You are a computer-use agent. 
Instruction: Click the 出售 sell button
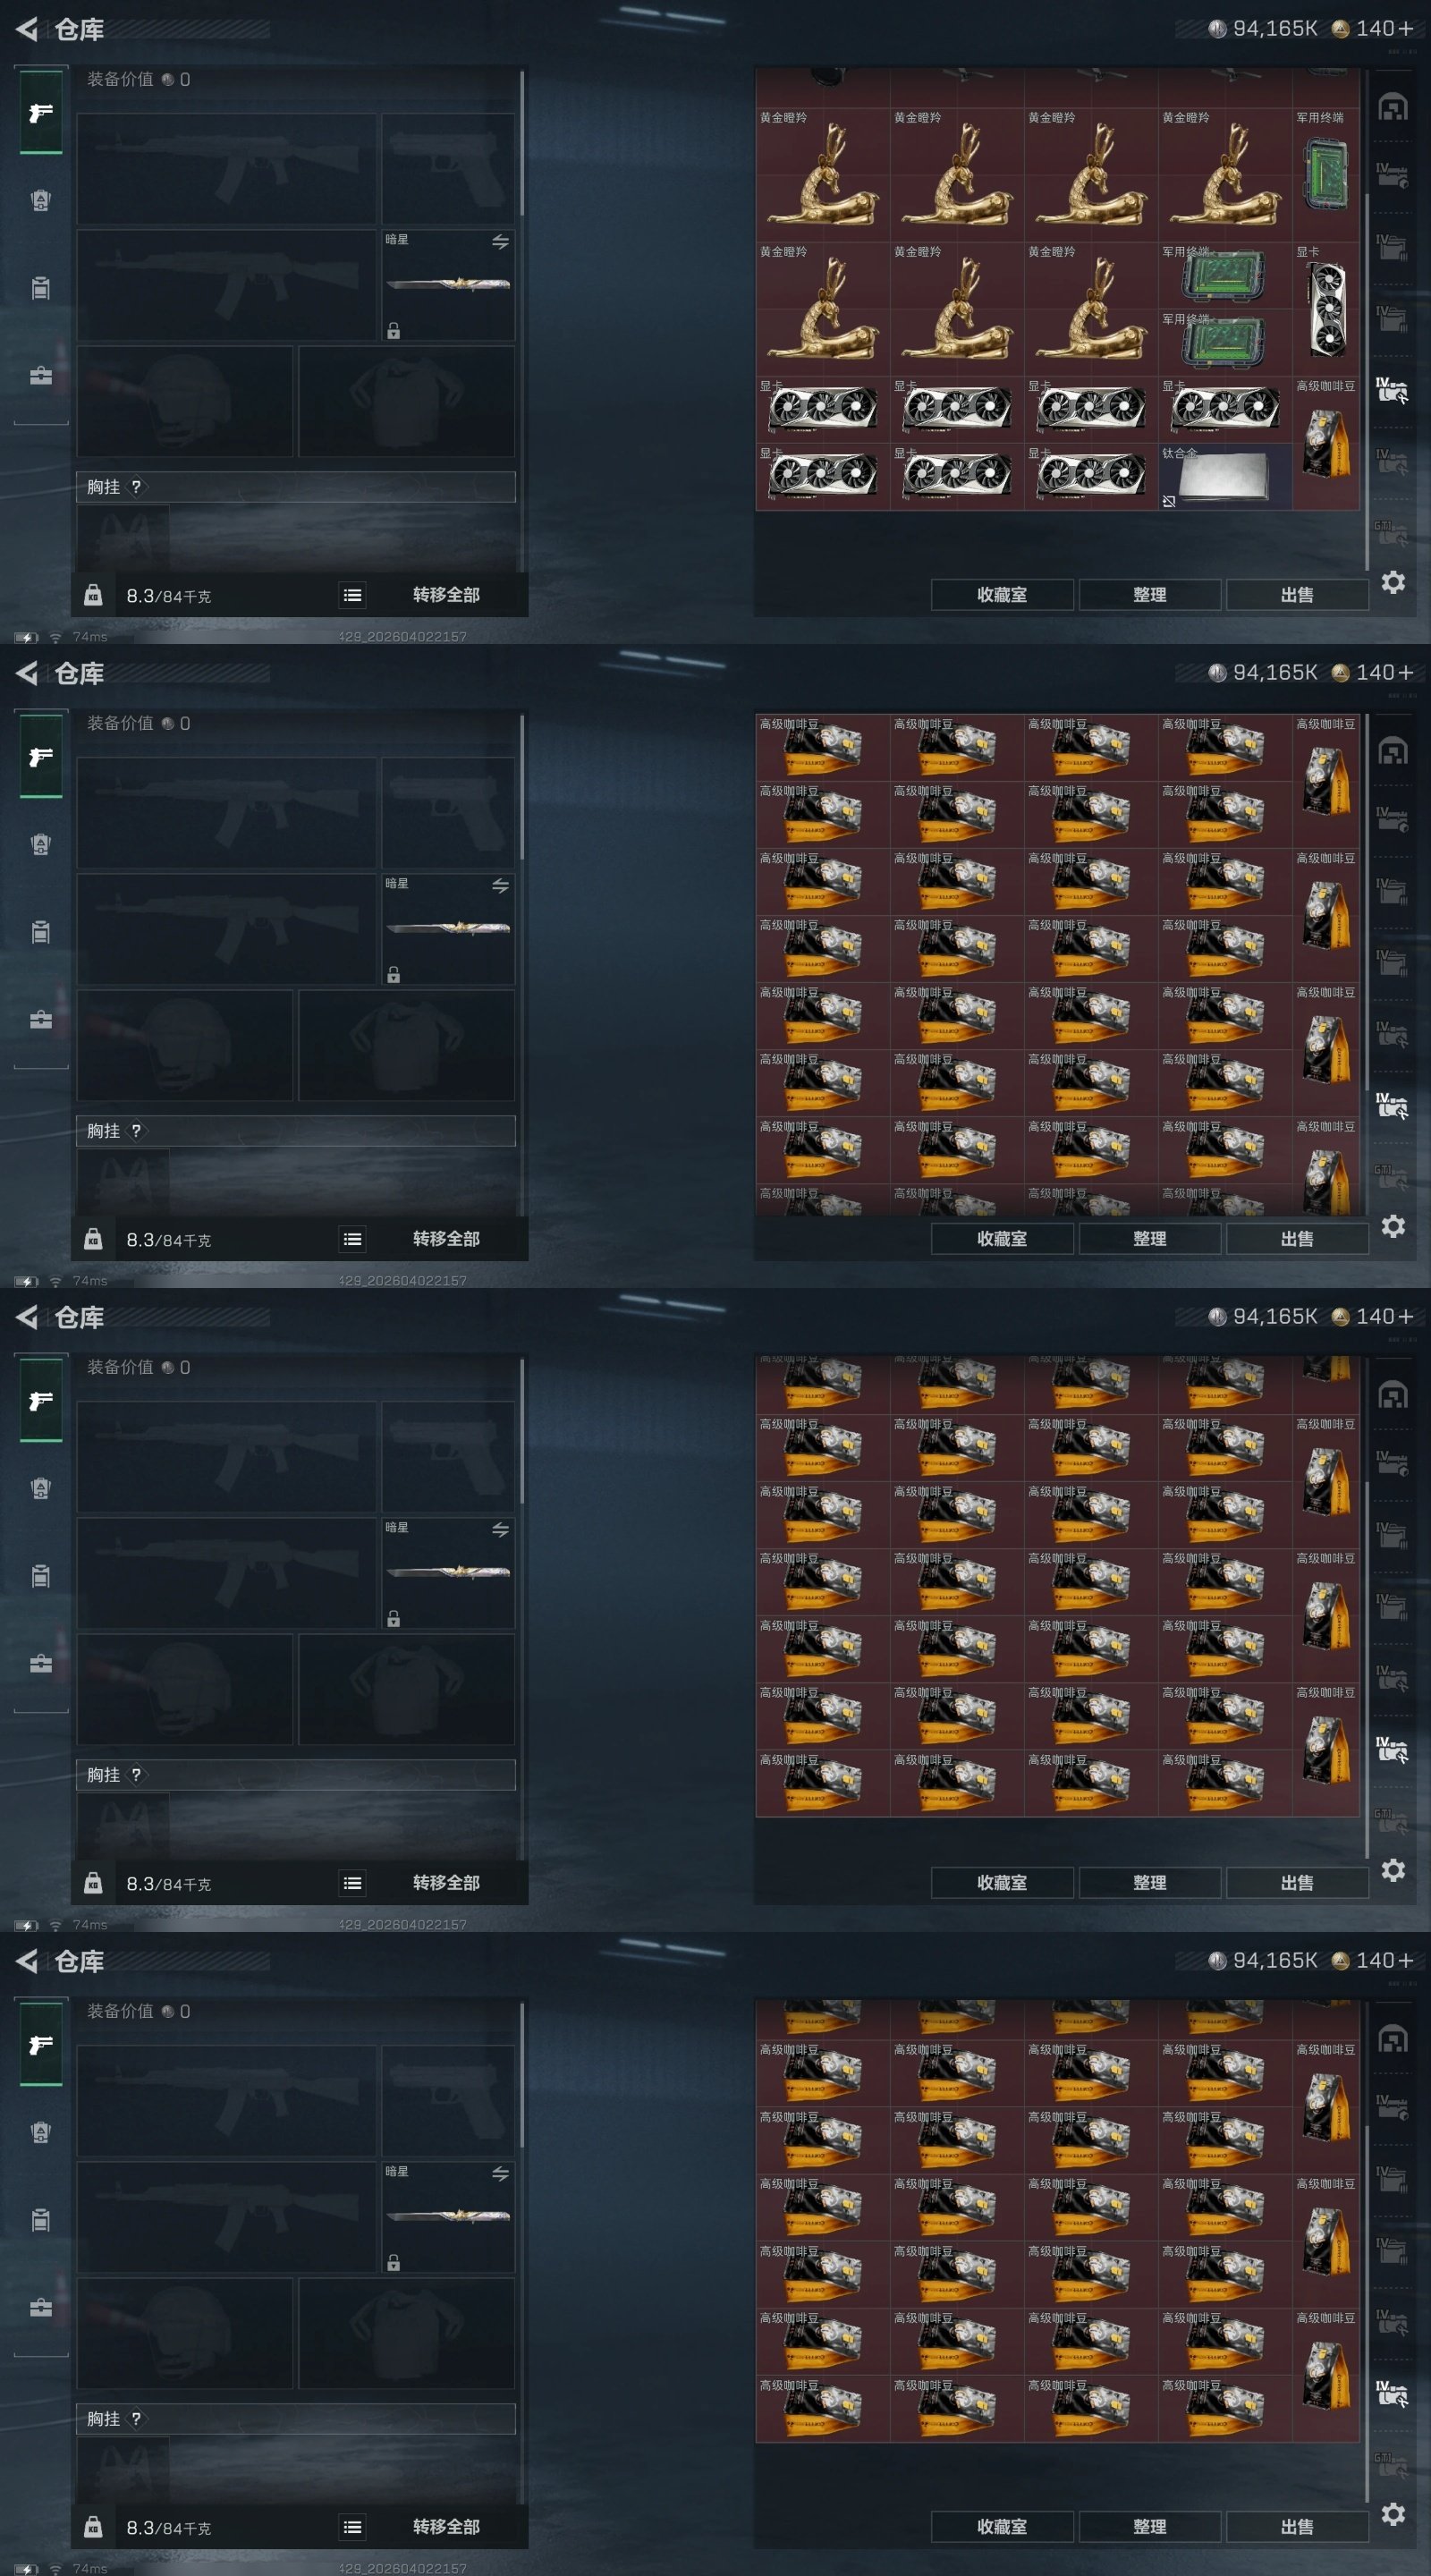(x=1297, y=595)
